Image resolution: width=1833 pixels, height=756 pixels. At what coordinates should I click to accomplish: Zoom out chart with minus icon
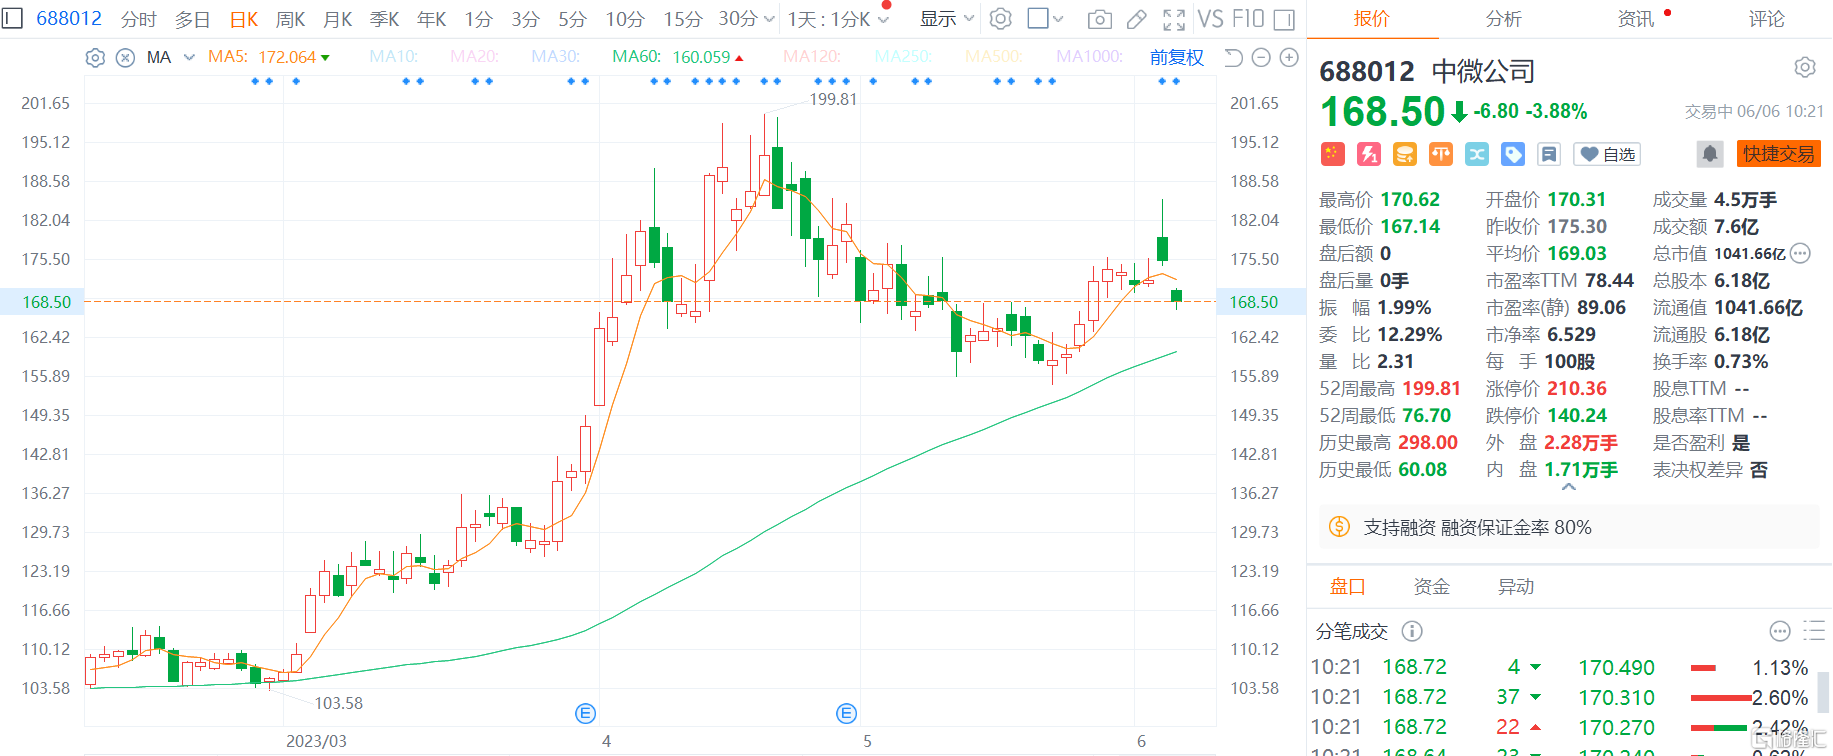click(x=1261, y=58)
